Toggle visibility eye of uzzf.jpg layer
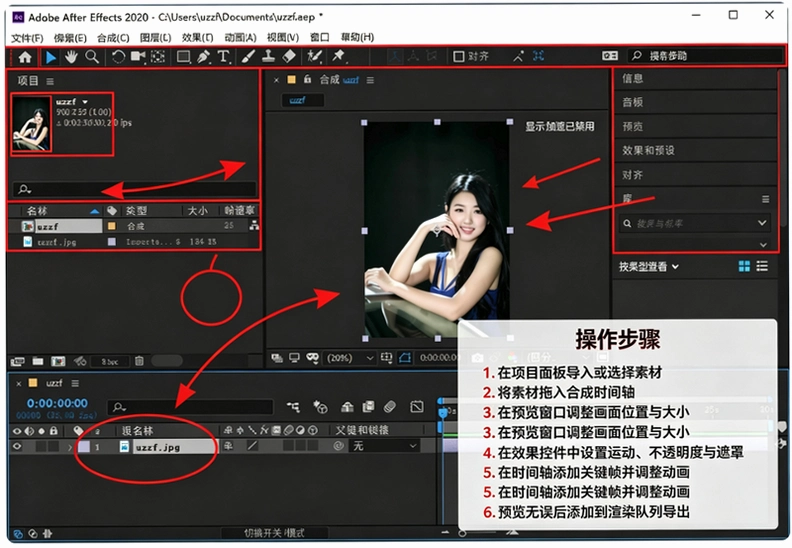Image resolution: width=792 pixels, height=548 pixels. point(18,446)
